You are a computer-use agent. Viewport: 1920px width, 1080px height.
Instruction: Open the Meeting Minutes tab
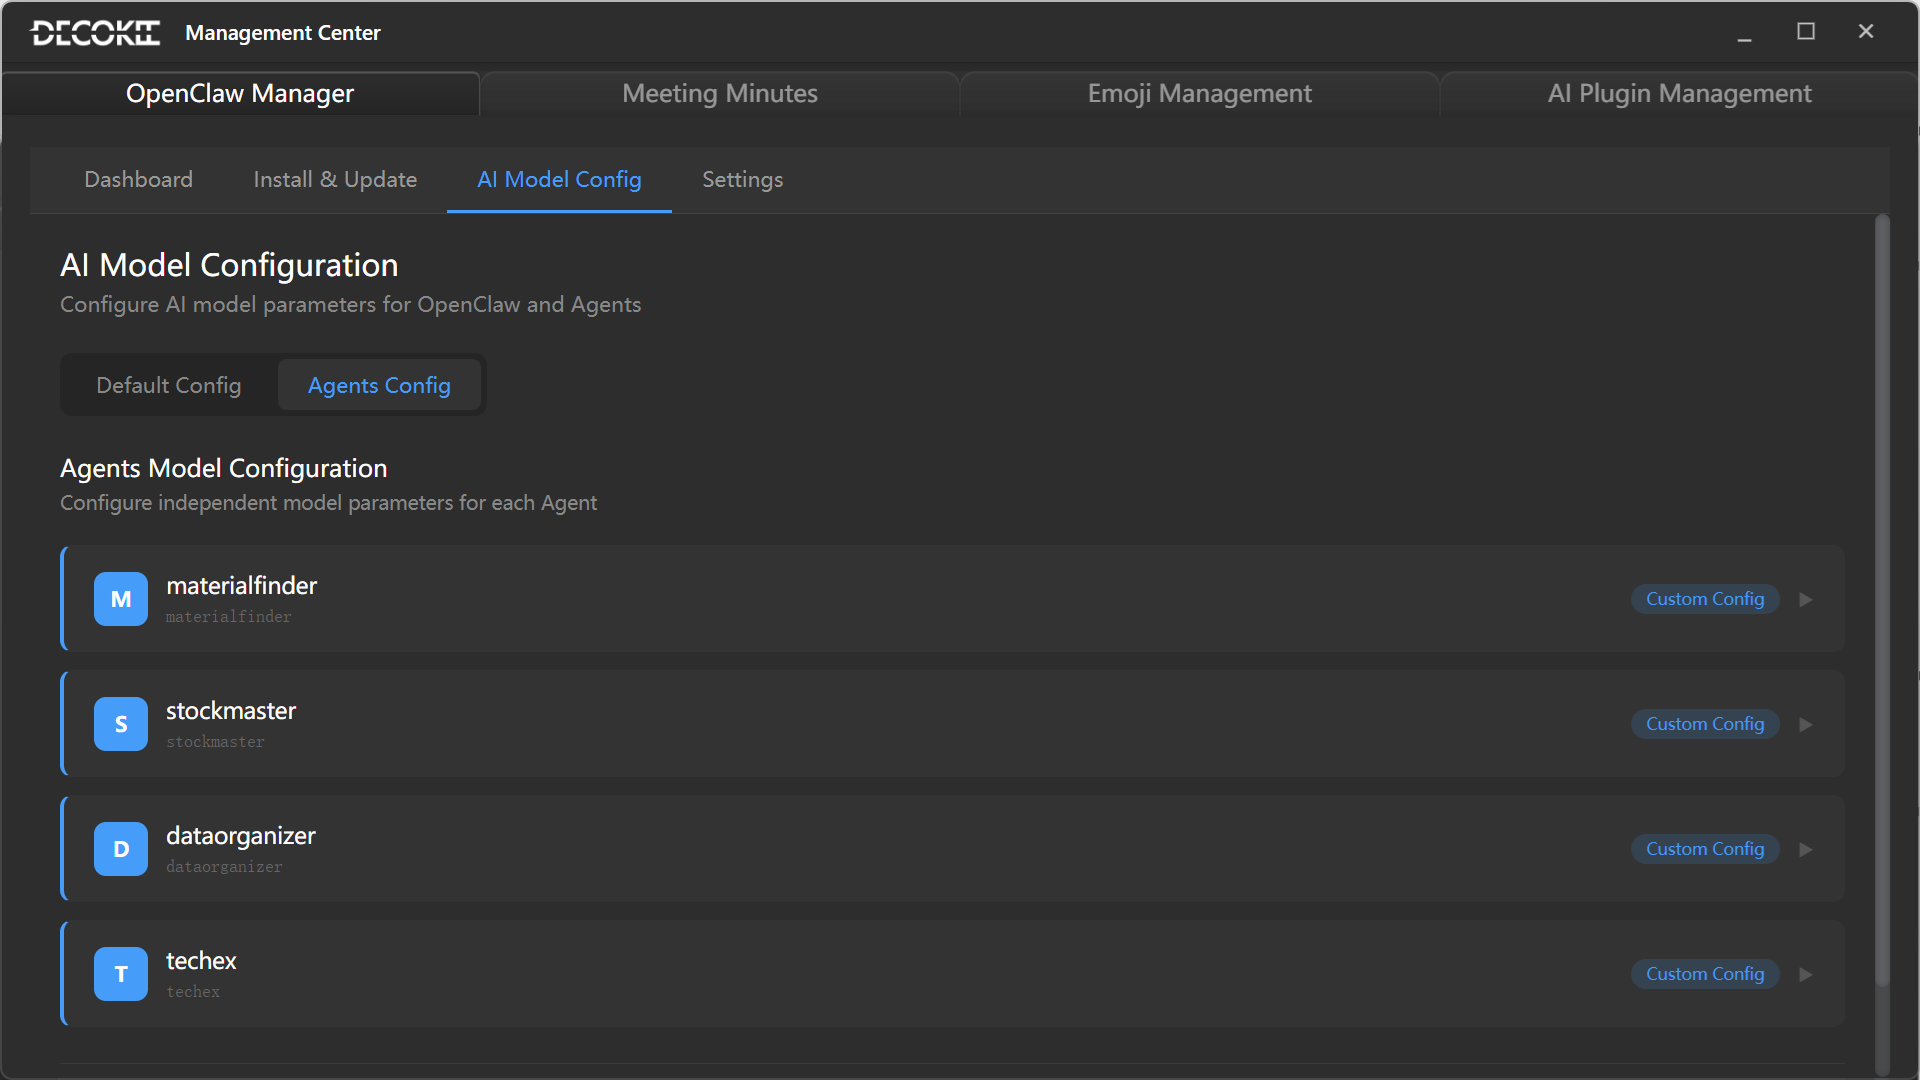[x=720, y=93]
